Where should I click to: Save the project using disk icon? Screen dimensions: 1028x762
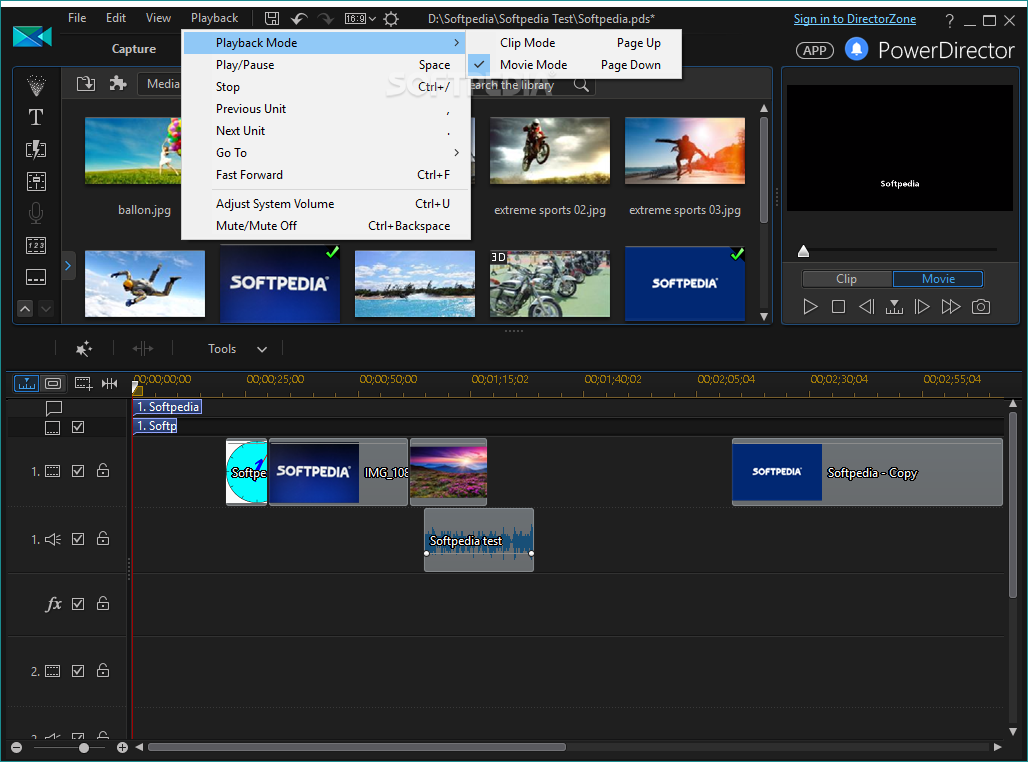272,18
